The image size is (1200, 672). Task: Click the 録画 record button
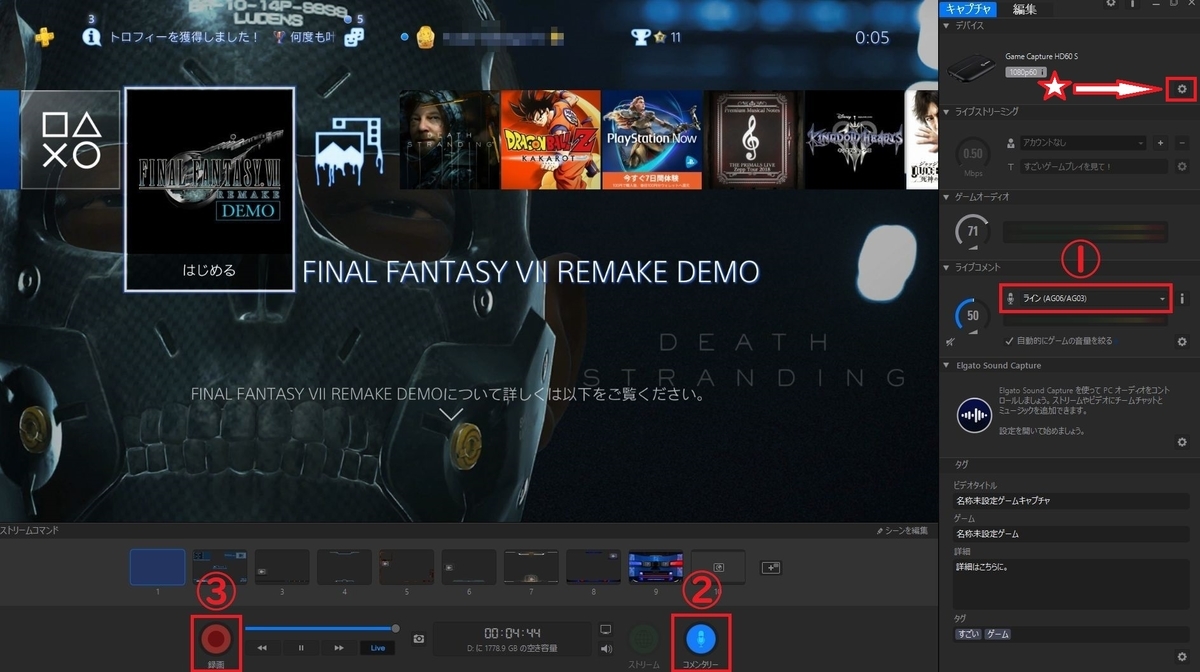click(x=217, y=638)
